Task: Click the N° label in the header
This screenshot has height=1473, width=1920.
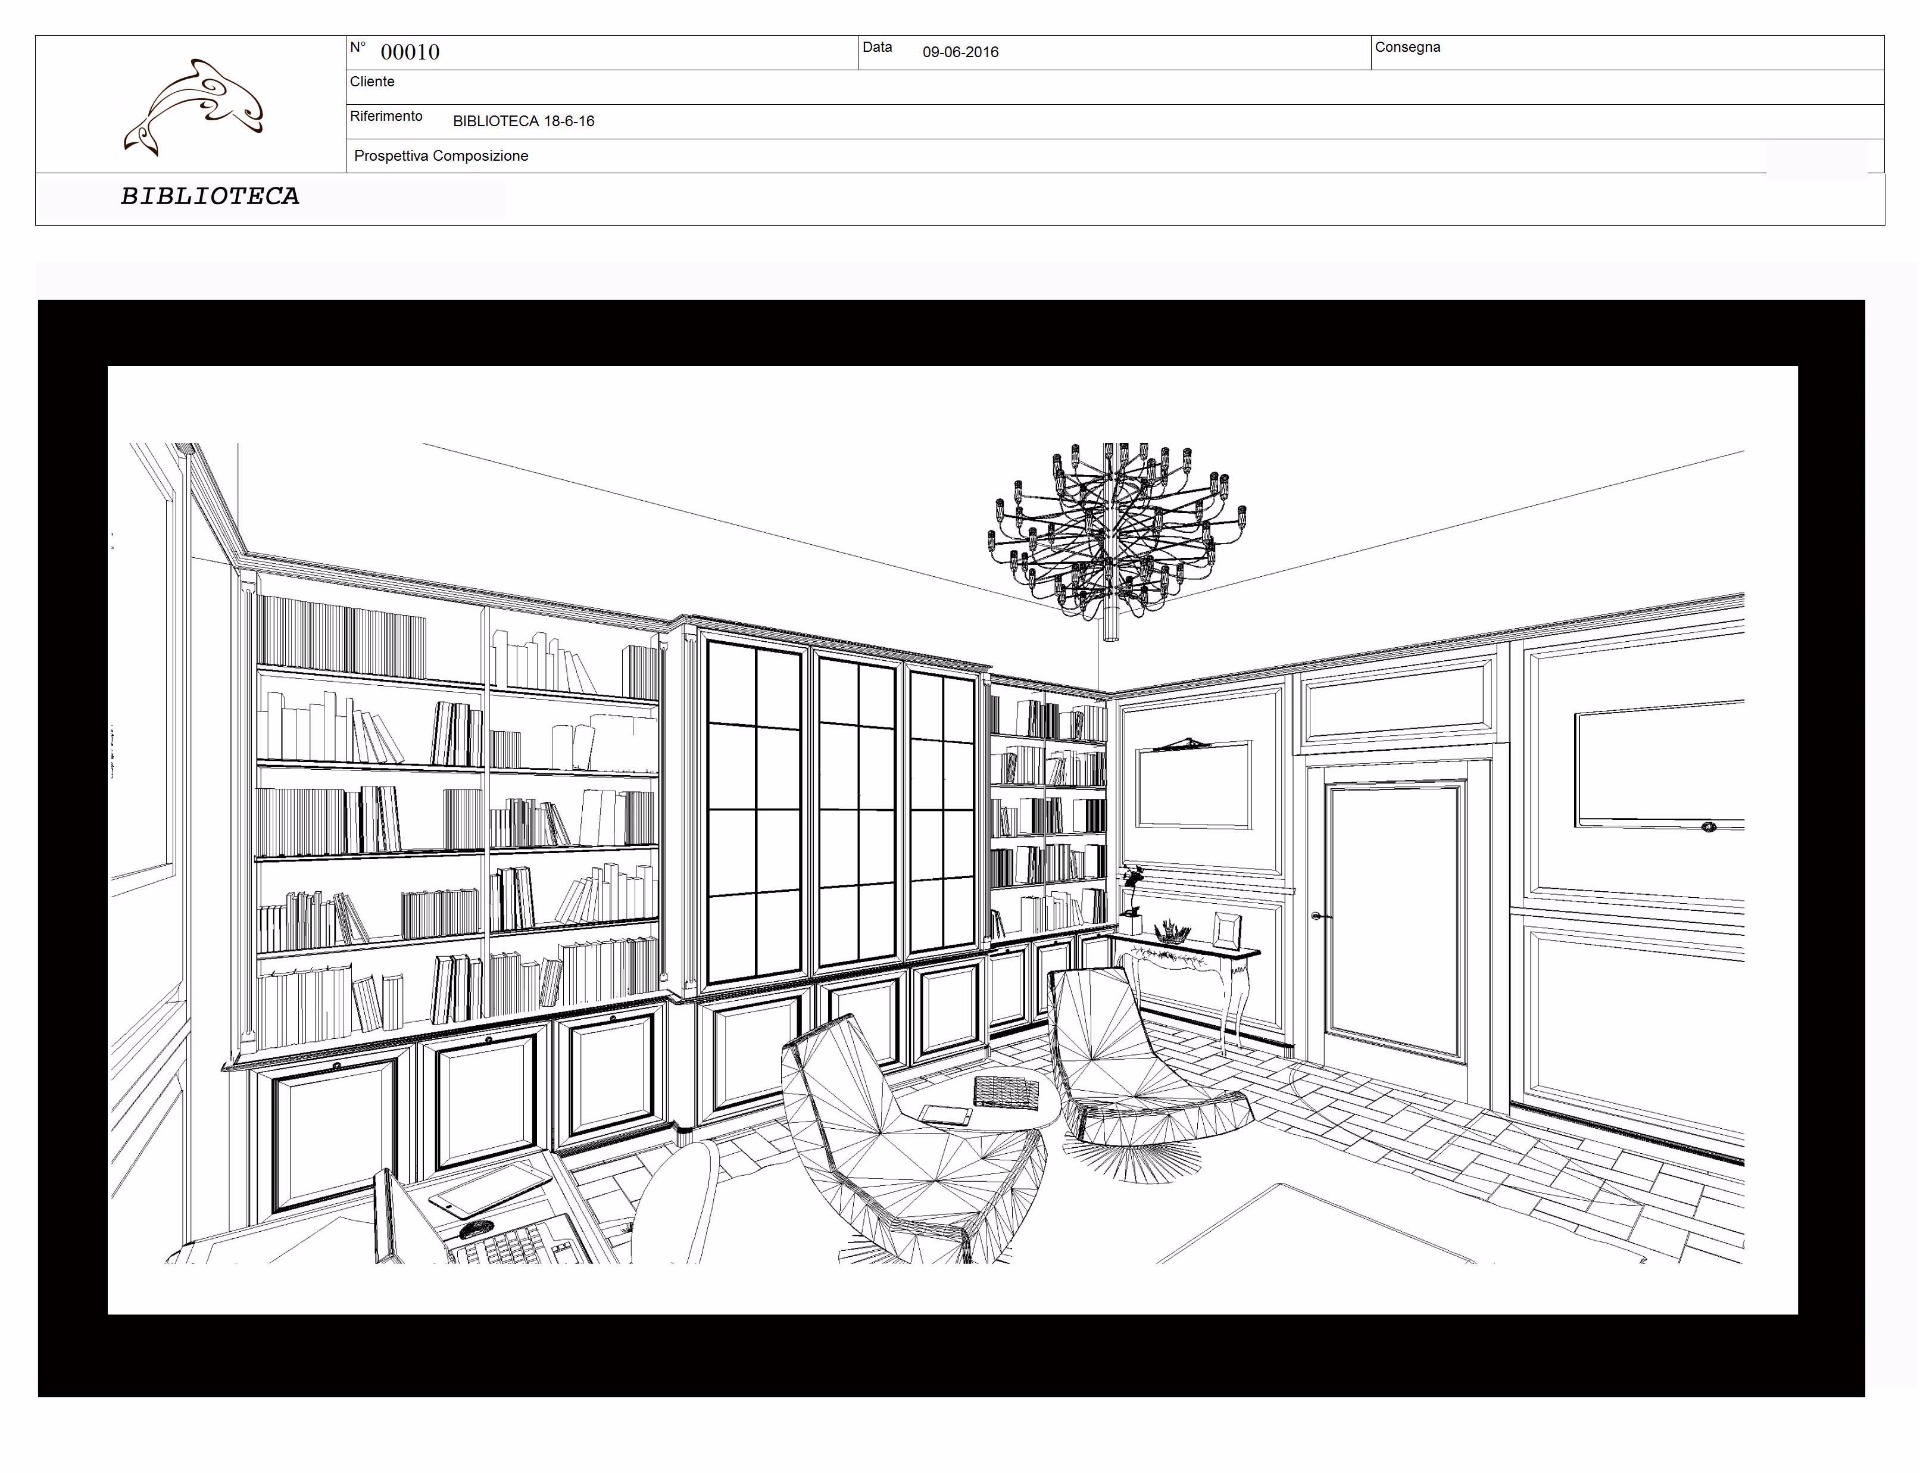Action: [x=358, y=47]
